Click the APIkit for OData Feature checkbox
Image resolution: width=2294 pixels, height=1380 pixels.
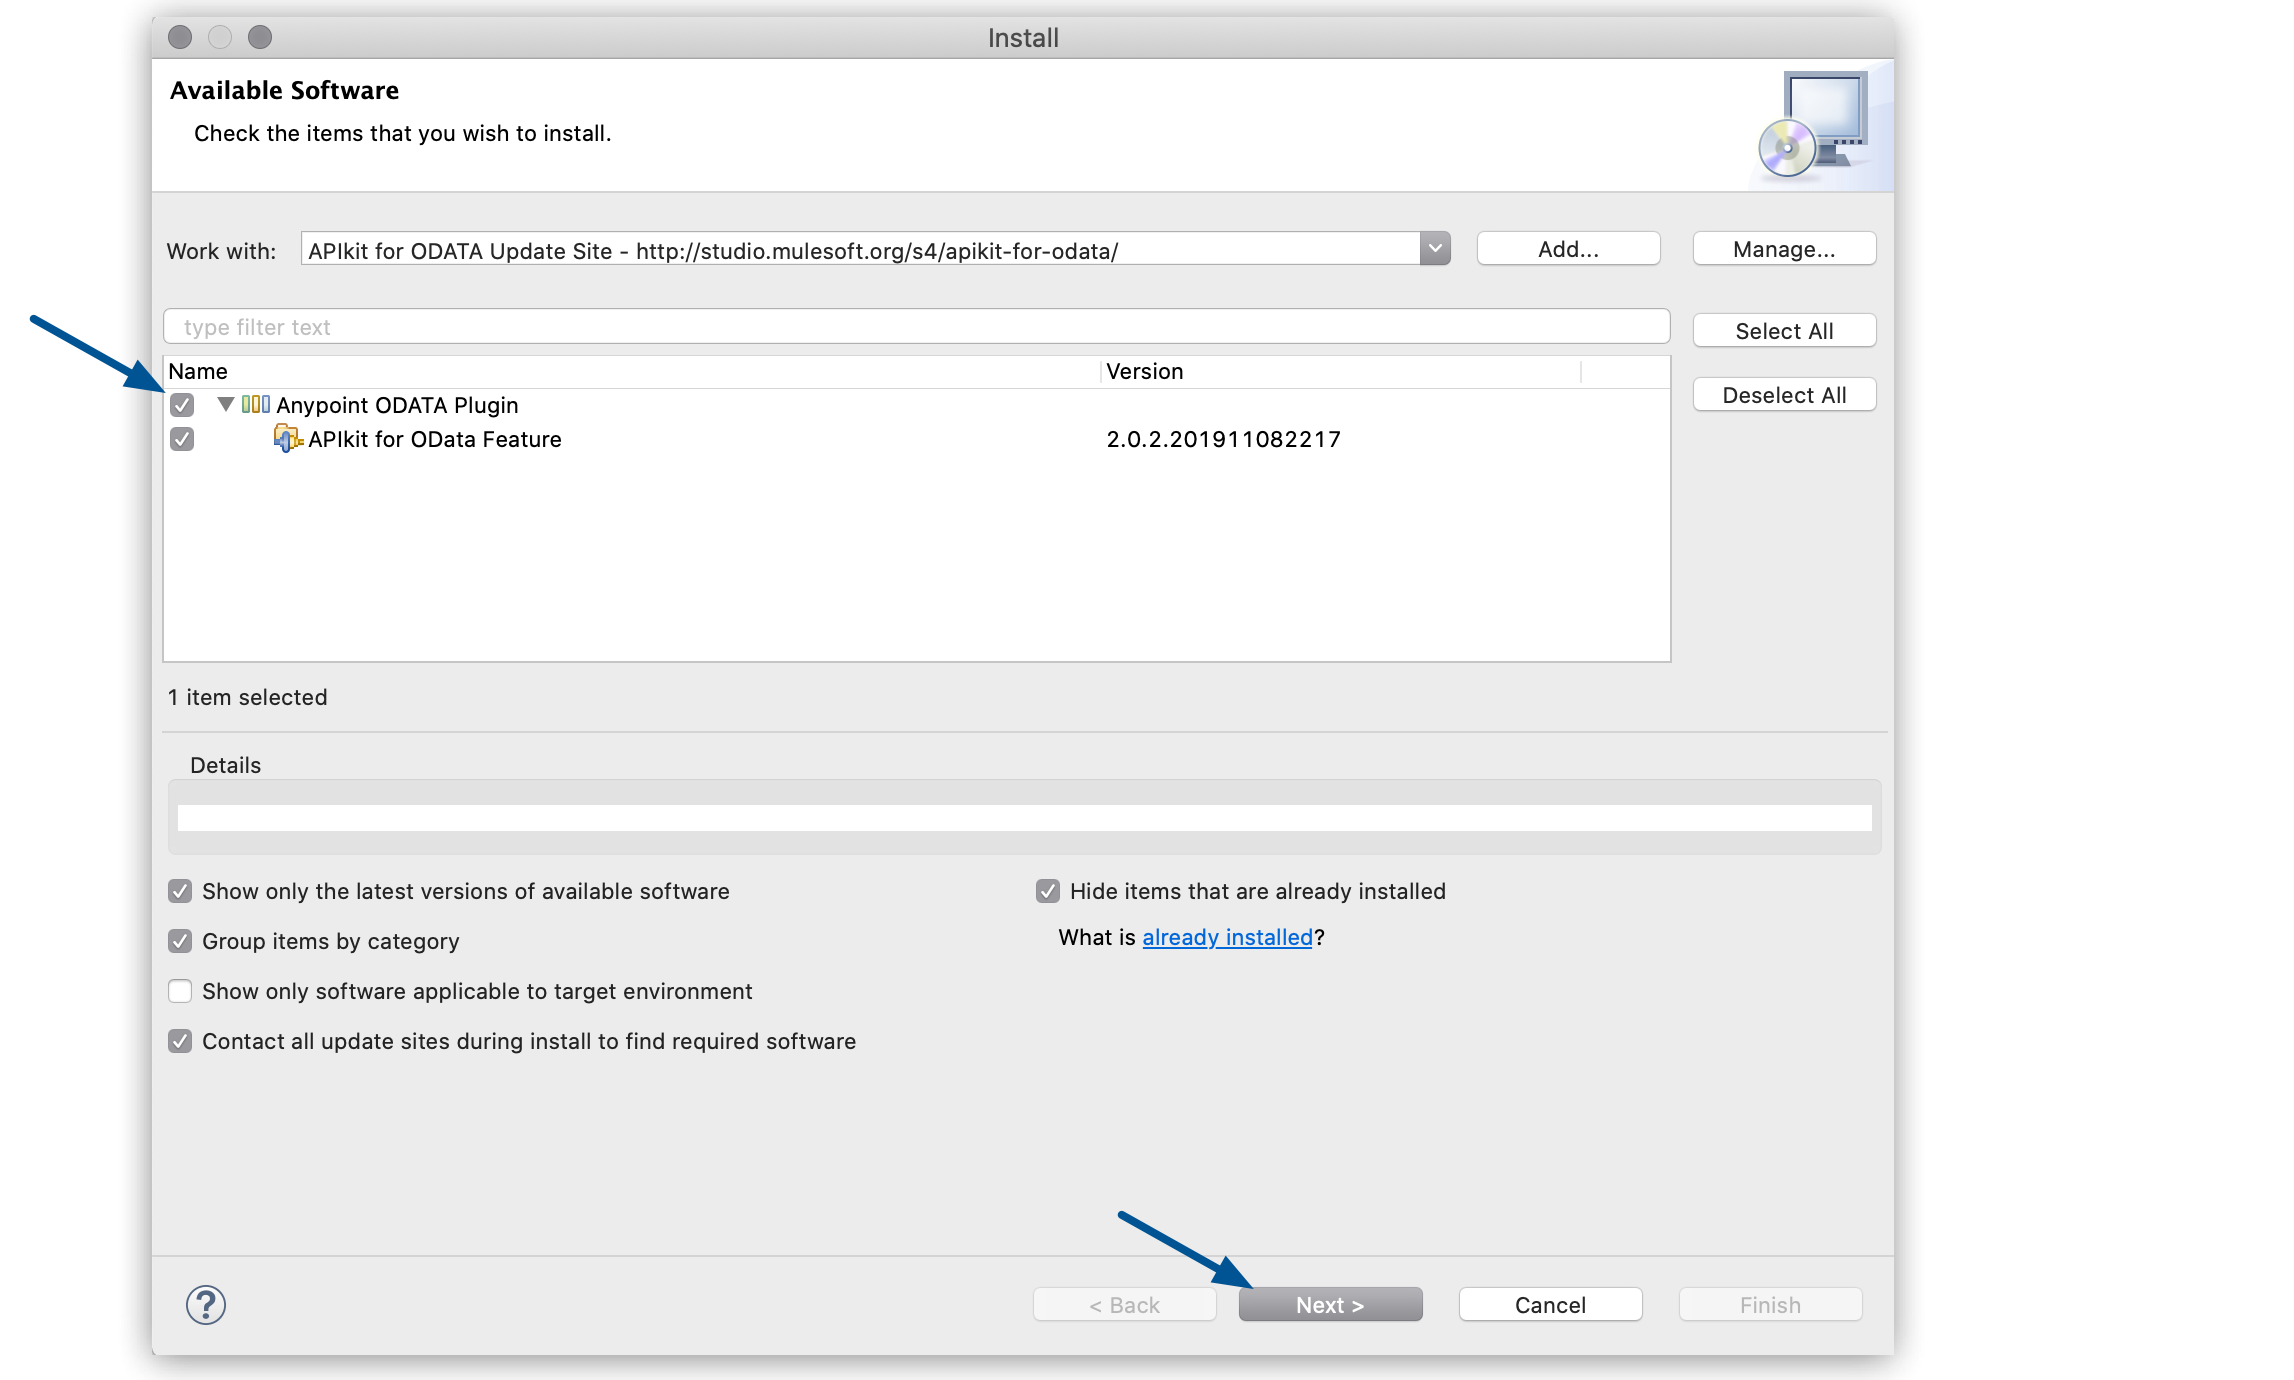[x=184, y=439]
